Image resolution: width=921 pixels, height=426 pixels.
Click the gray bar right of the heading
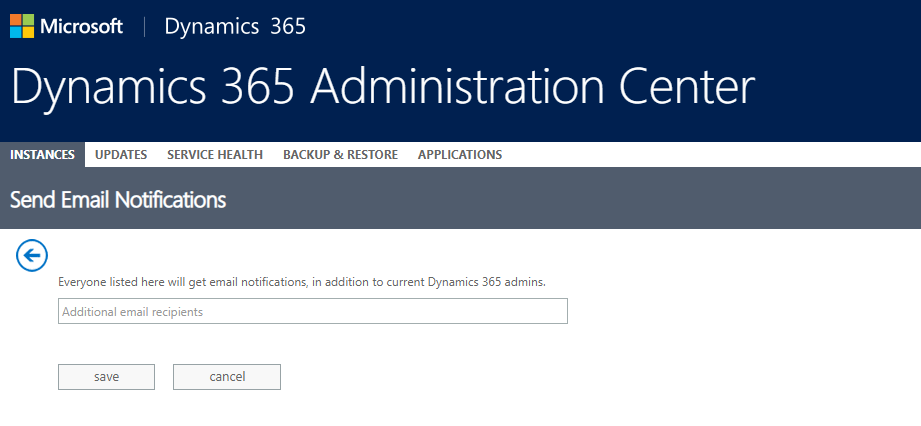coord(600,200)
